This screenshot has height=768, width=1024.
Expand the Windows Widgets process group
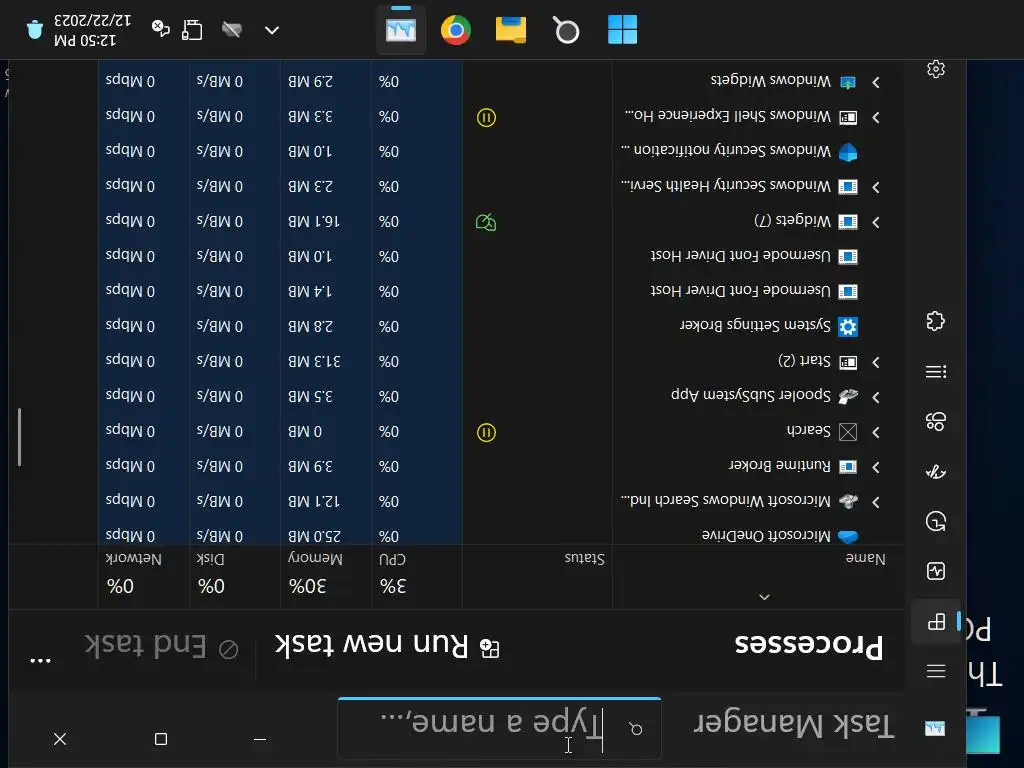point(876,82)
